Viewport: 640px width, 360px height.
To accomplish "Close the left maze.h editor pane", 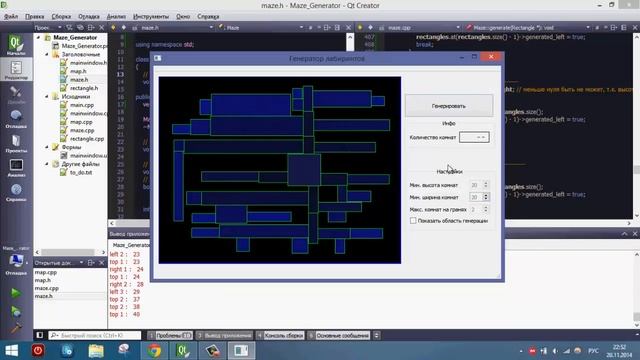I will pos(348,27).
